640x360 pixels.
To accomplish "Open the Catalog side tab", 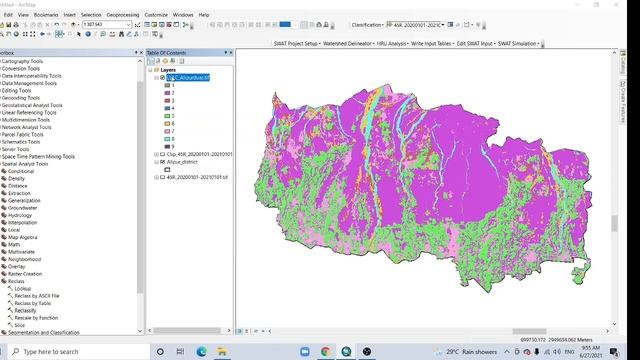I will (623, 62).
